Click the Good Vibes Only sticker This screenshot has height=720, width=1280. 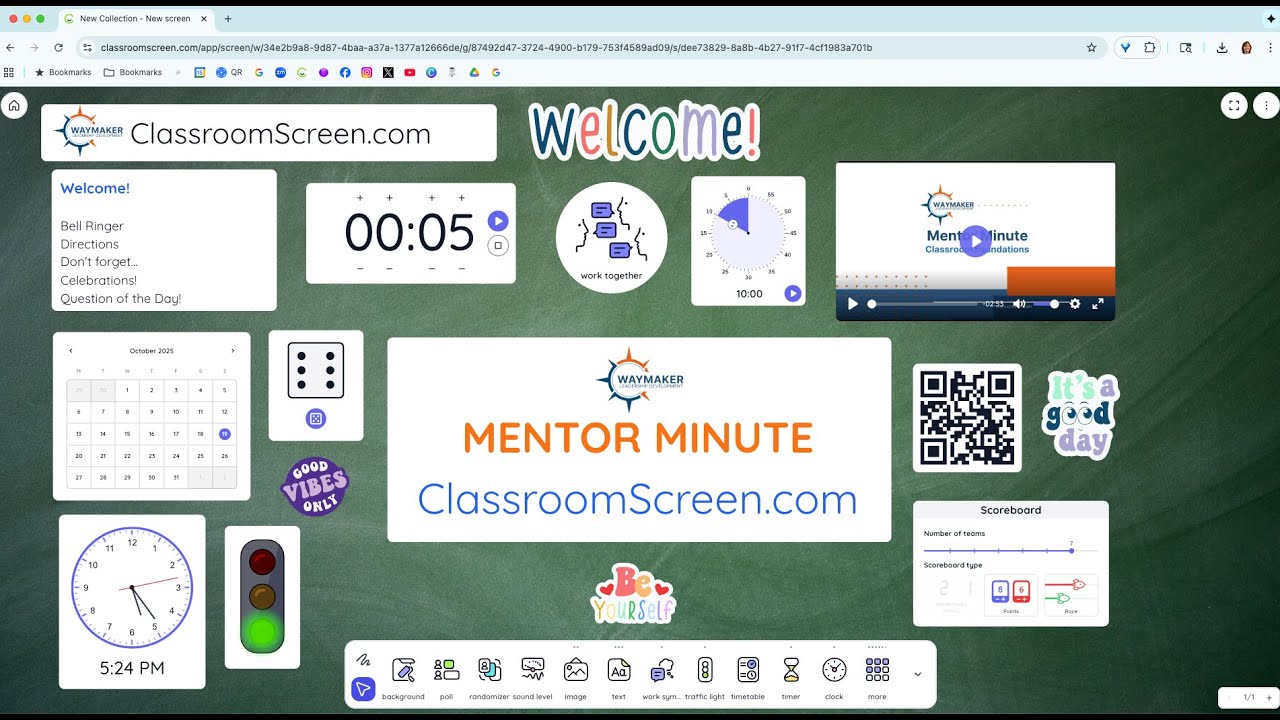point(314,487)
